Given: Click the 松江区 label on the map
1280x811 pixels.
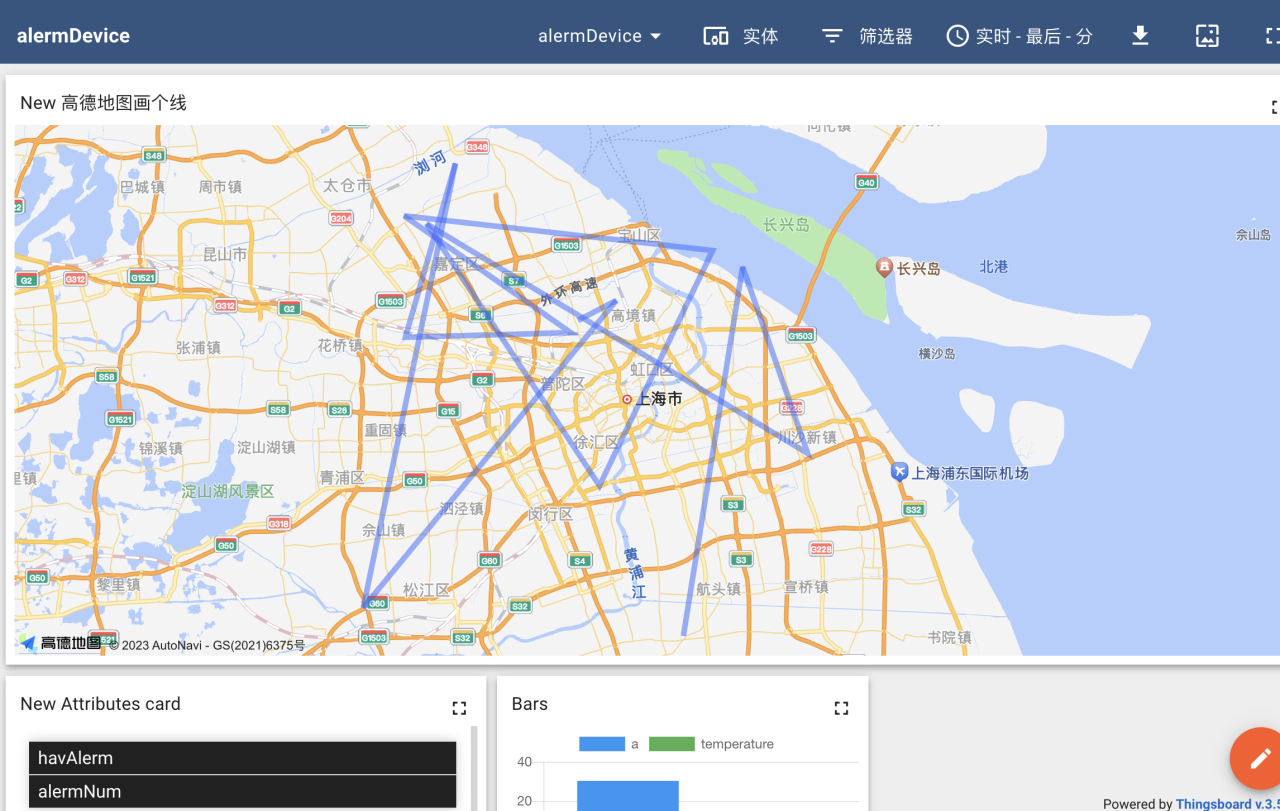Looking at the screenshot, I should point(427,590).
